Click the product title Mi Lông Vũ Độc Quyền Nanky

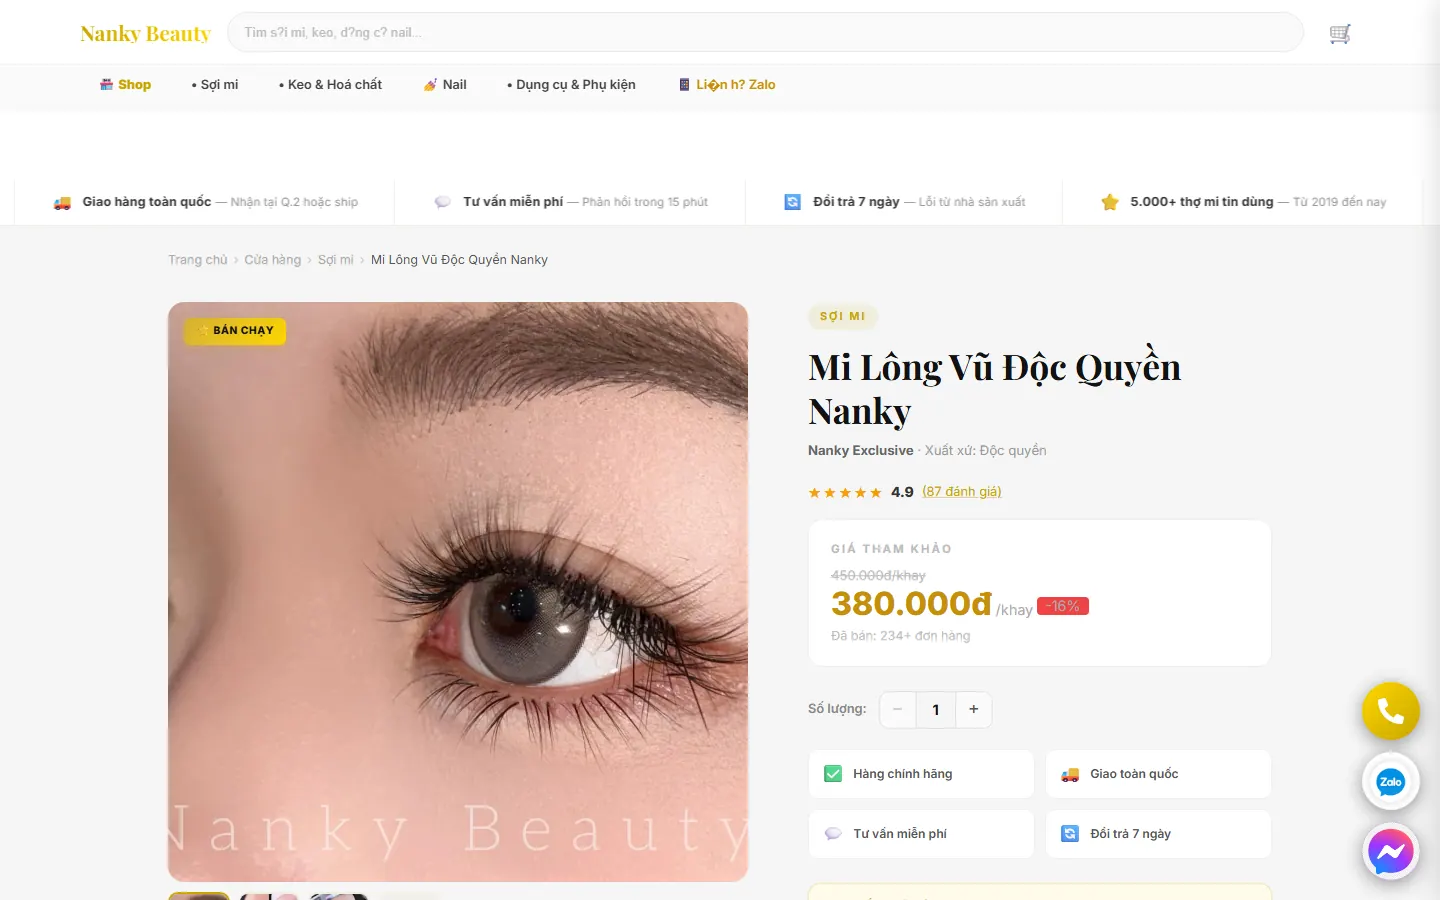(994, 389)
